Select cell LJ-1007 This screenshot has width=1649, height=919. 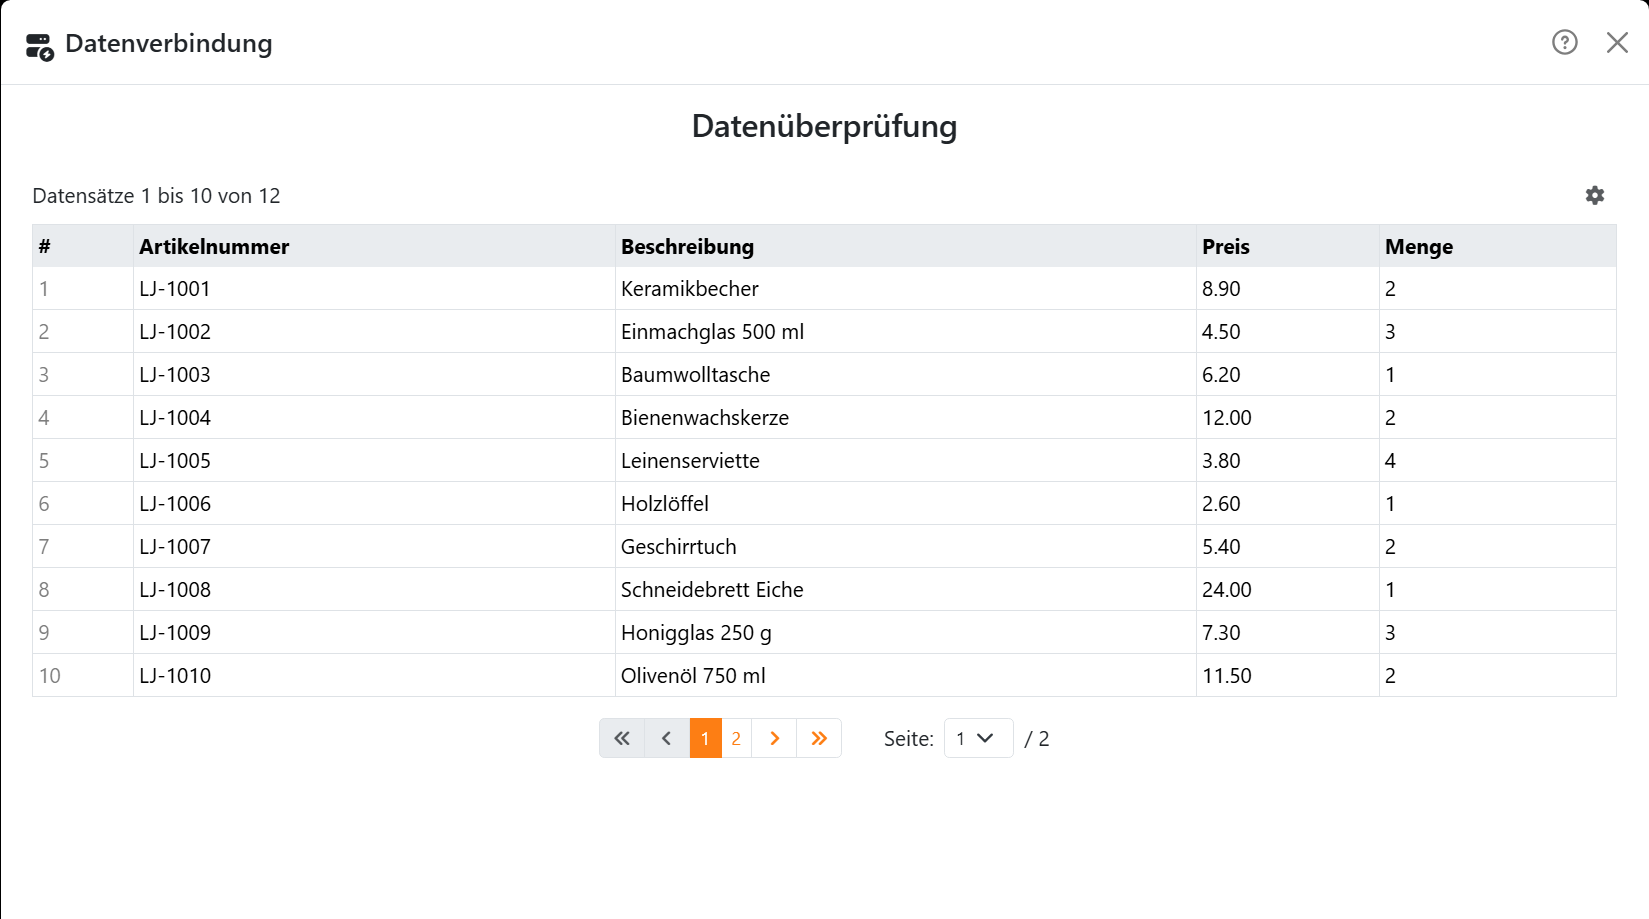coord(374,547)
